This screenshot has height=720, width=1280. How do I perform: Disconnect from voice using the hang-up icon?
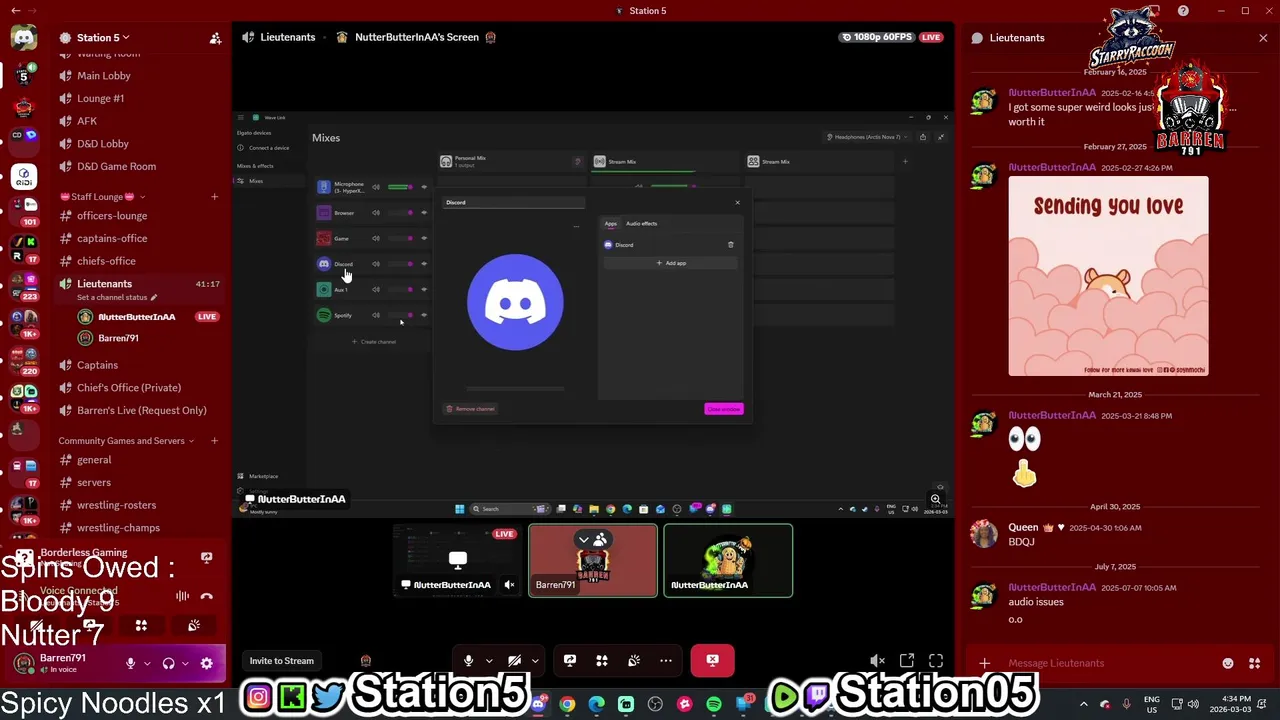point(206,596)
